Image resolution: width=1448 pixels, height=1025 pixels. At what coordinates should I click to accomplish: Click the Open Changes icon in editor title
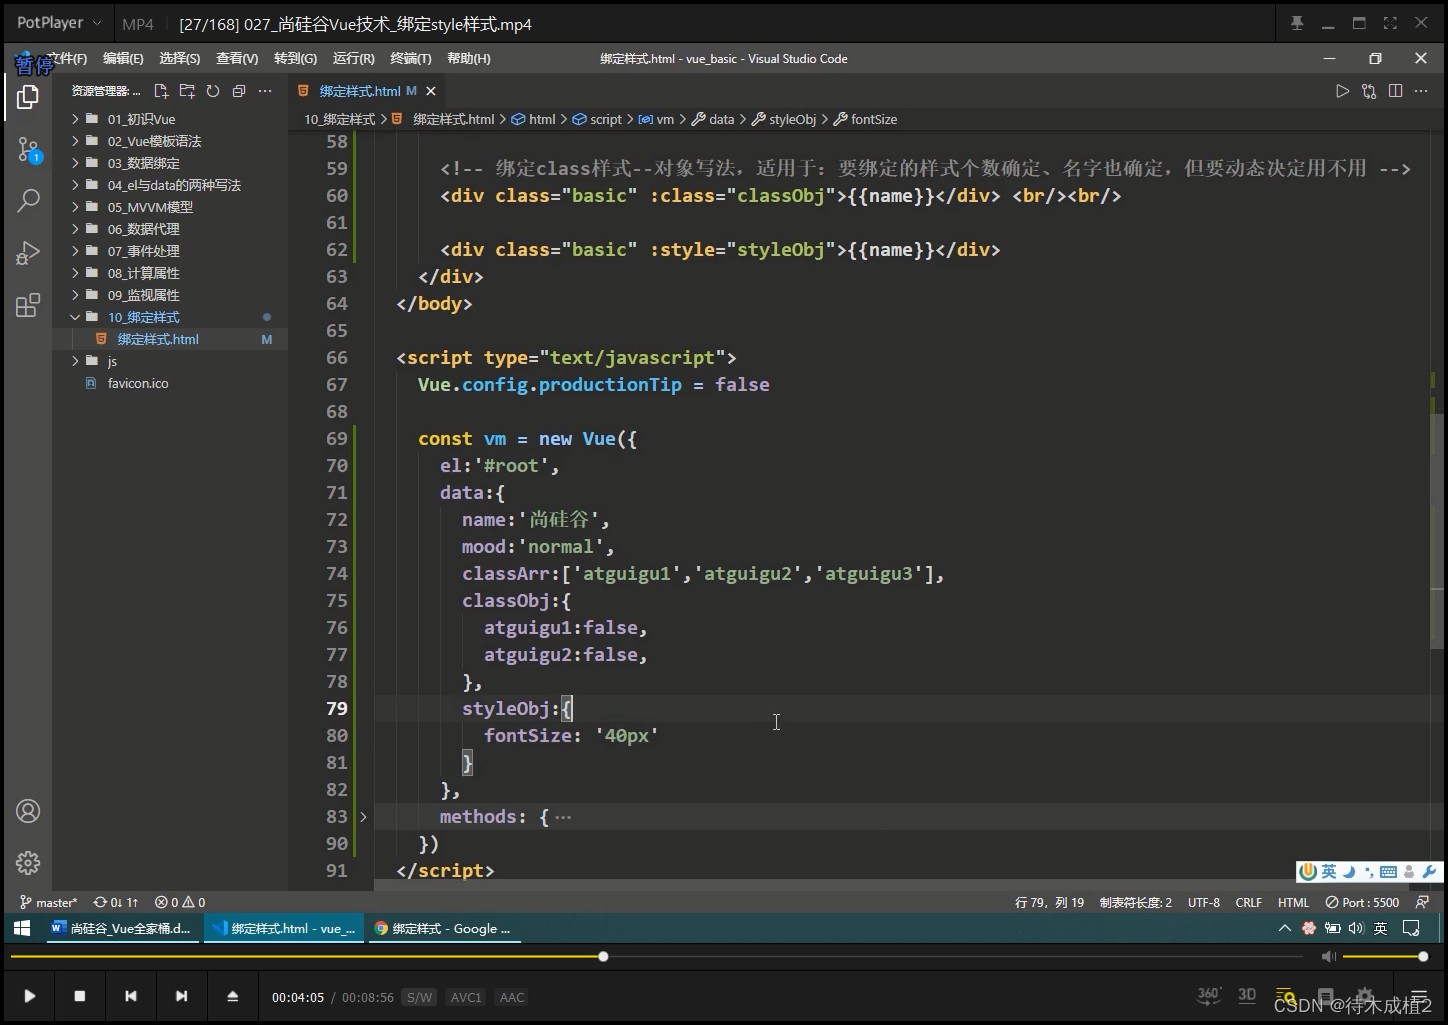click(x=1369, y=91)
